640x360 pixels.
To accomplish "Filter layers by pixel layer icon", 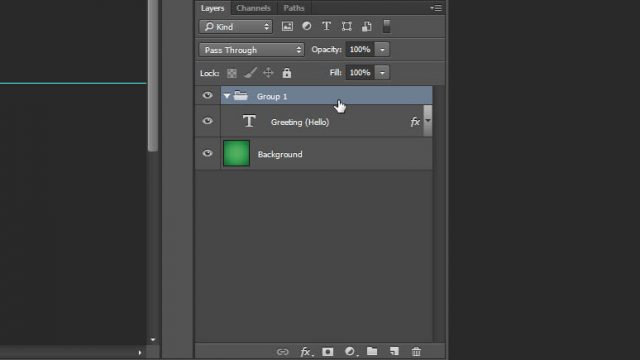I will click(287, 27).
